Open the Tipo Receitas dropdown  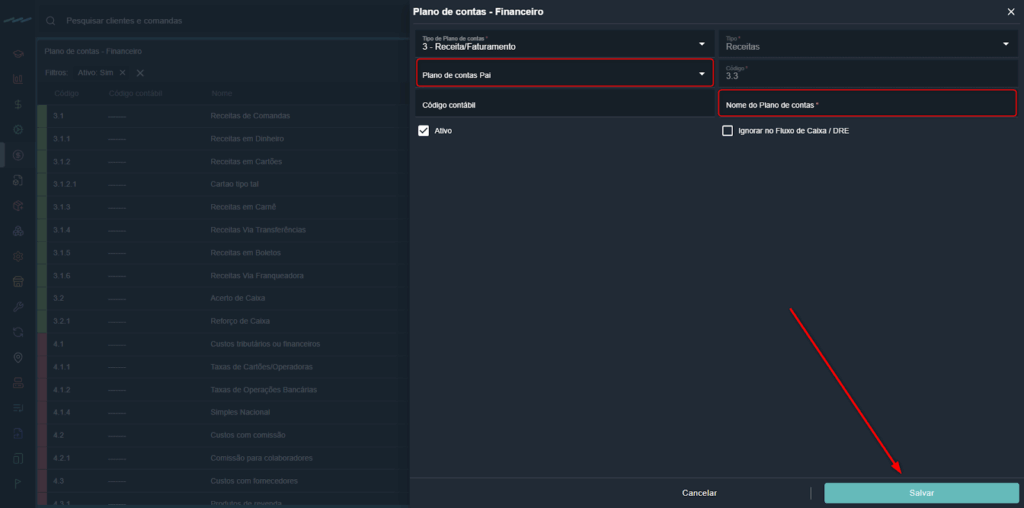(x=867, y=43)
